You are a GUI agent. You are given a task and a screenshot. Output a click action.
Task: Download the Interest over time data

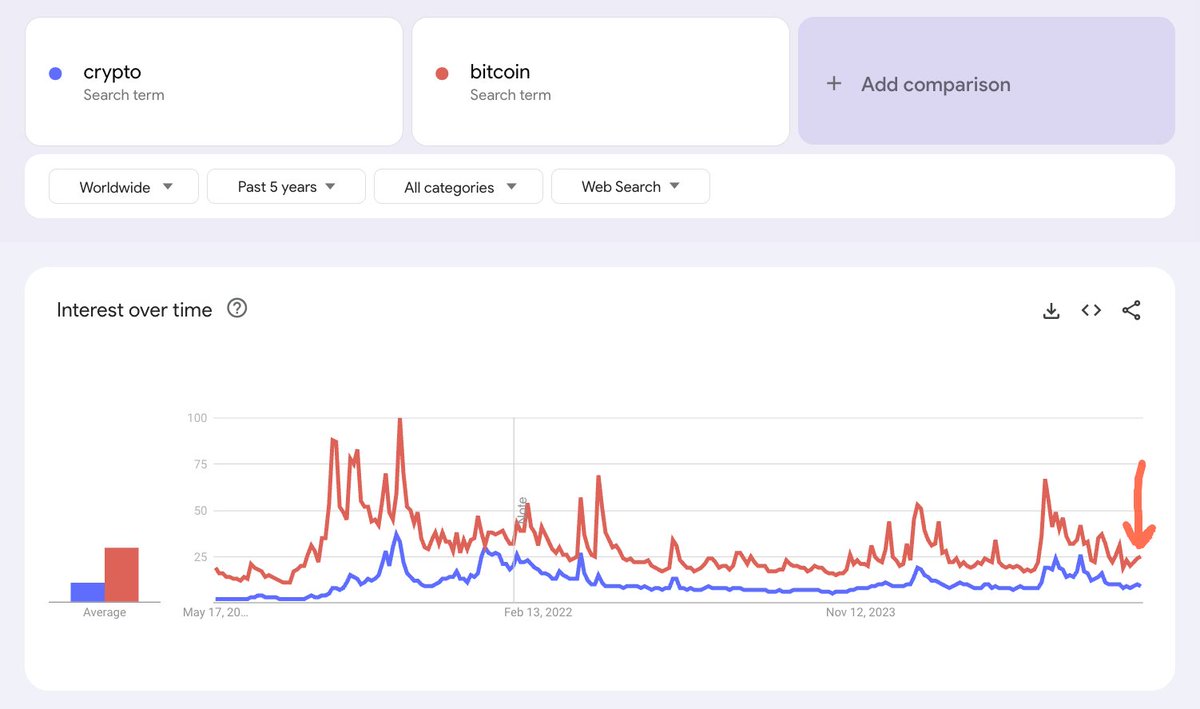coord(1051,311)
